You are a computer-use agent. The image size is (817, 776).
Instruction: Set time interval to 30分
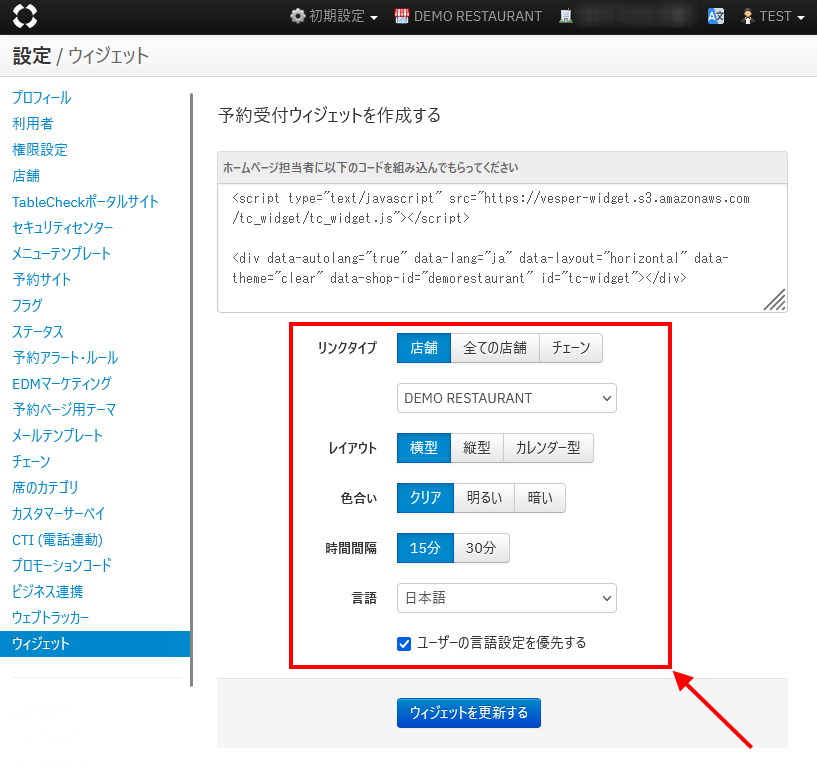482,548
